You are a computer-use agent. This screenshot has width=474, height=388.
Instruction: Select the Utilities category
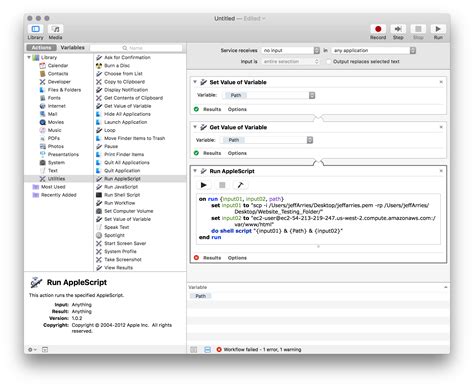56,179
